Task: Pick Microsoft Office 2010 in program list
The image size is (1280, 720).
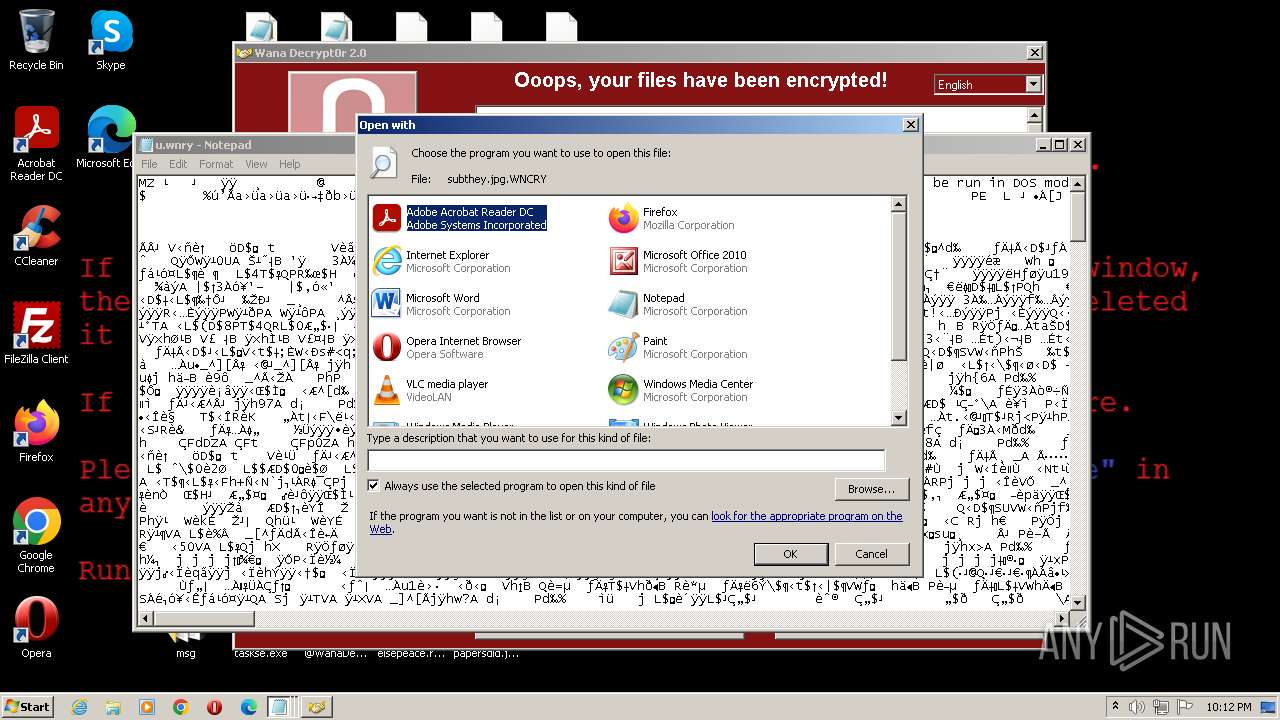Action: coord(678,261)
